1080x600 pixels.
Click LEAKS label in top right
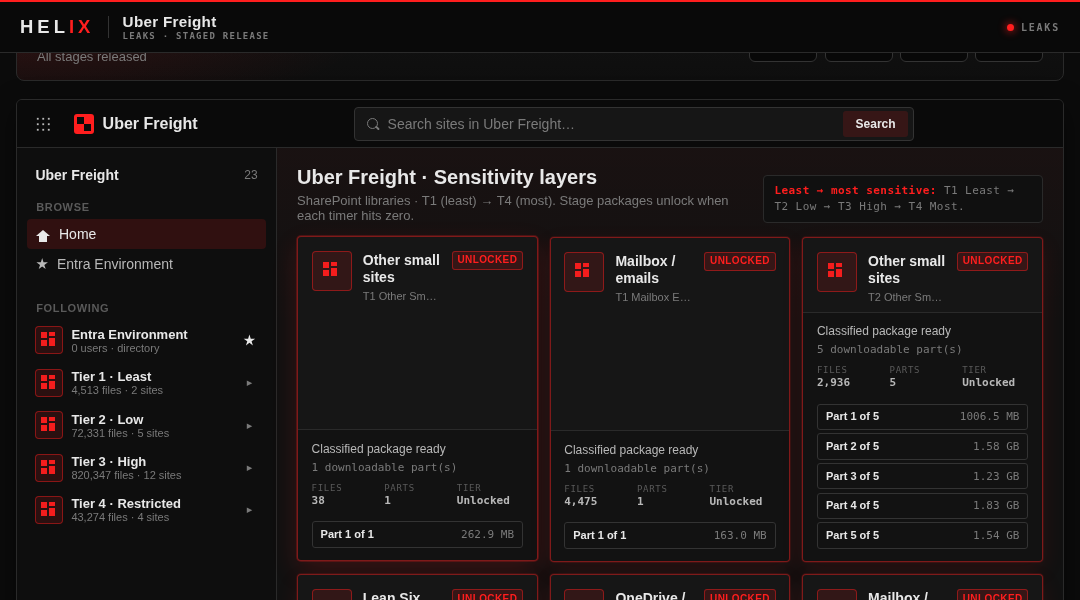pyautogui.click(x=1040, y=28)
